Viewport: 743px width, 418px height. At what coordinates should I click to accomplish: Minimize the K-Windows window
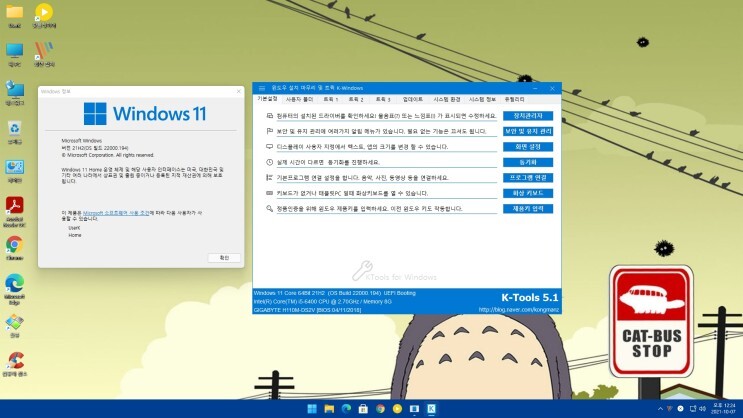535,88
